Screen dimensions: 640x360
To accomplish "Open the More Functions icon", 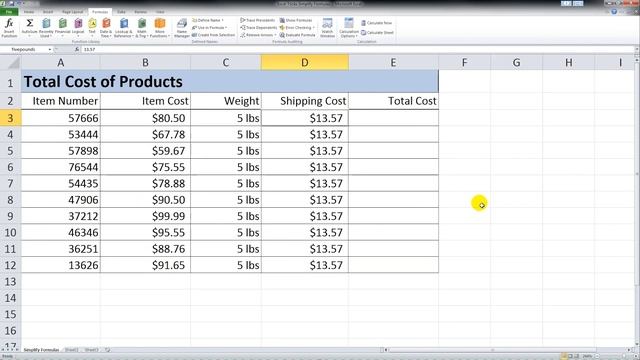I will click(160, 28).
